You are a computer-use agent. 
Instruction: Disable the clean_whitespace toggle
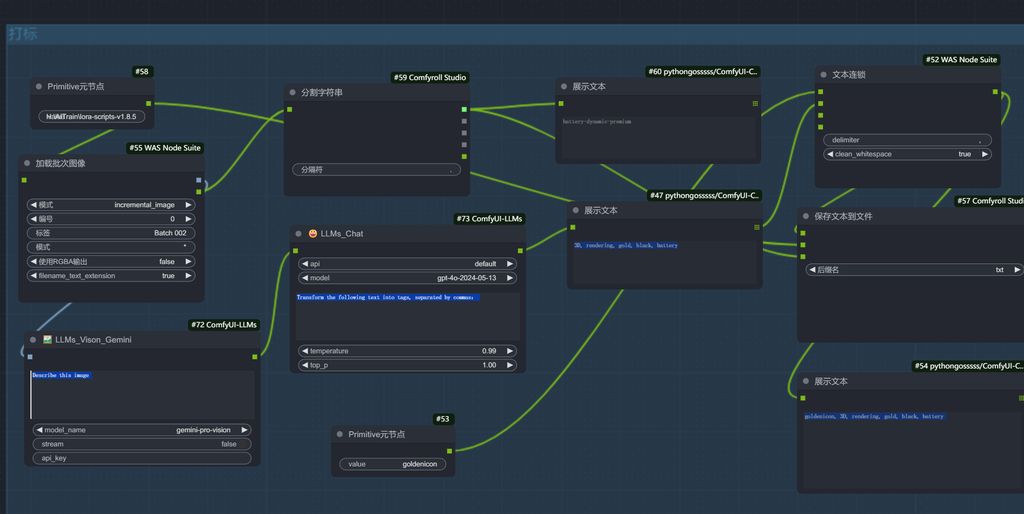coord(907,154)
